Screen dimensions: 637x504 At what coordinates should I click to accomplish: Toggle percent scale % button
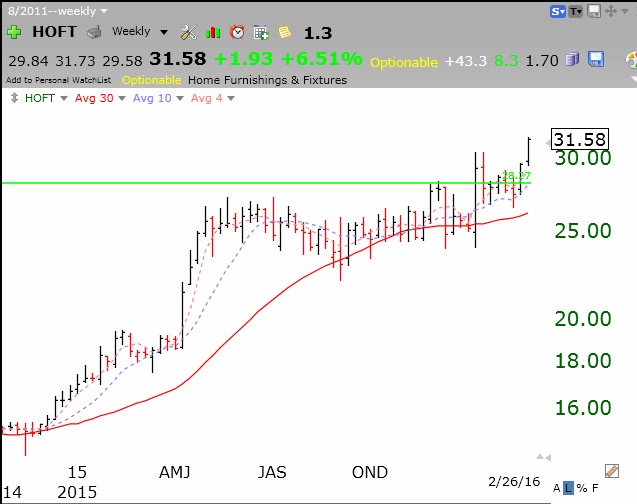click(x=582, y=488)
